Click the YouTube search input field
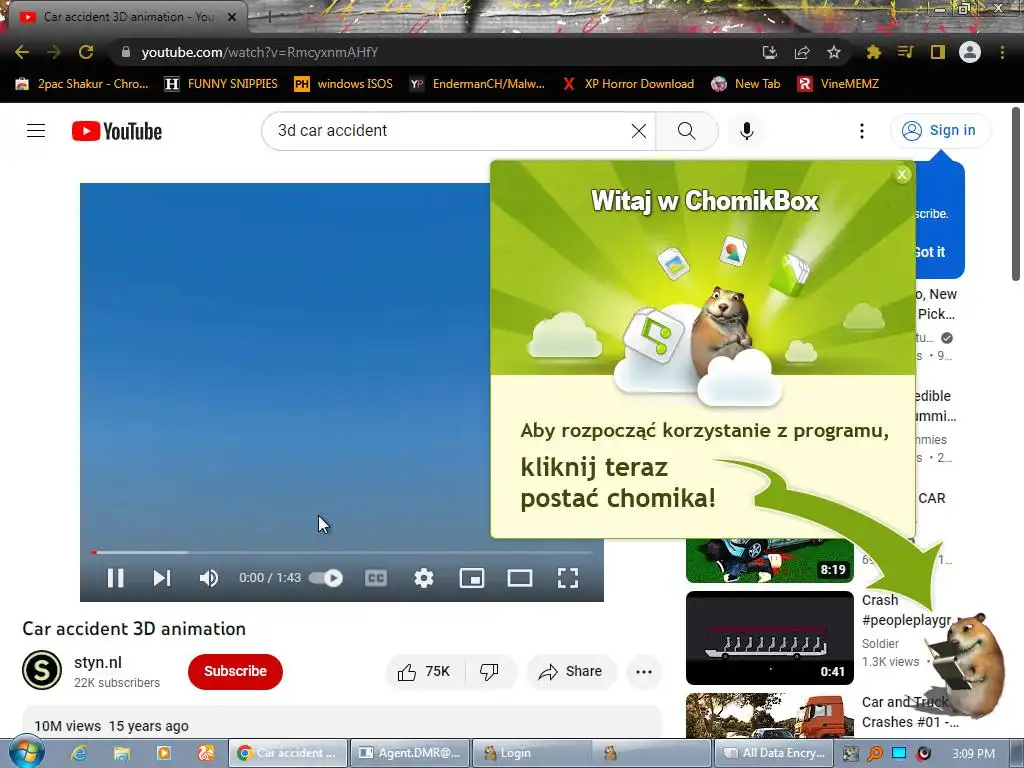This screenshot has height=768, width=1024. pos(451,131)
